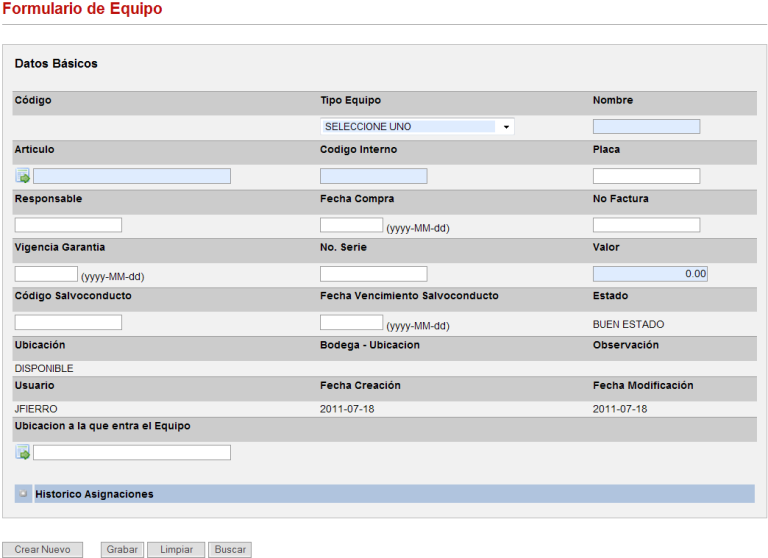Image resolution: width=768 pixels, height=558 pixels.
Task: Expand the Historico Asignaciones section
Action: pyautogui.click(x=24, y=494)
